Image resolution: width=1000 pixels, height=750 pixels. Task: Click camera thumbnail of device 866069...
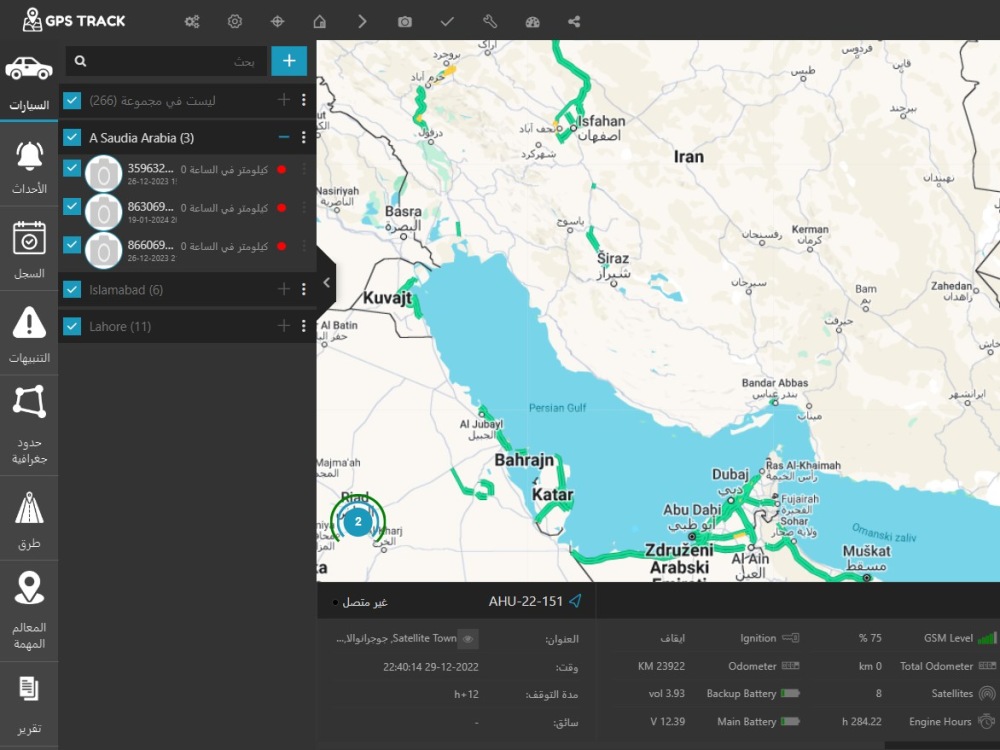[103, 250]
